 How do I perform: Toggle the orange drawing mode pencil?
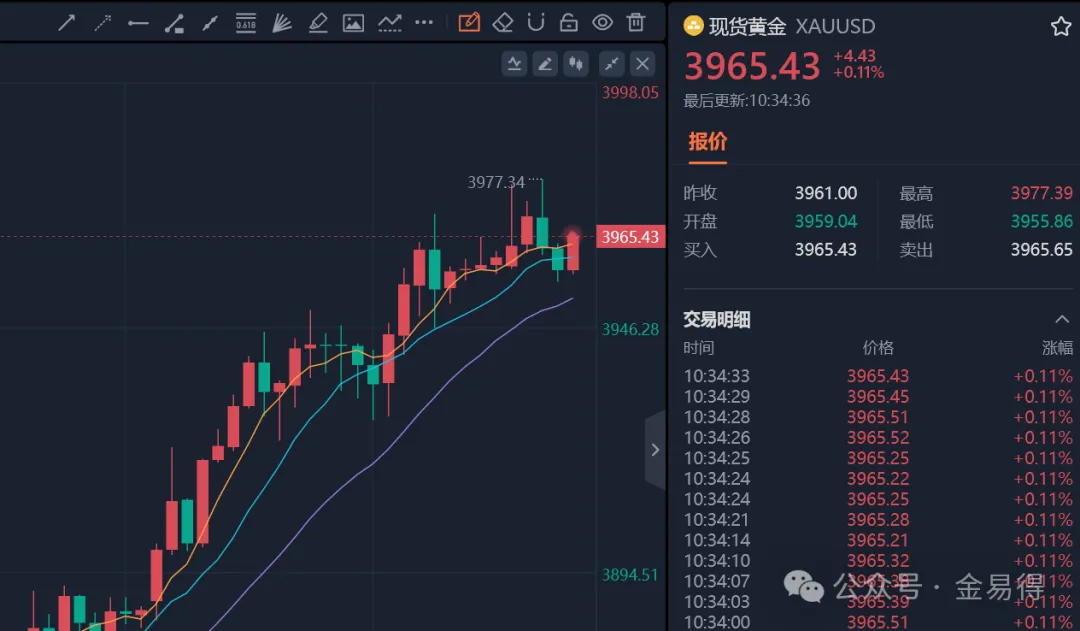[x=469, y=22]
